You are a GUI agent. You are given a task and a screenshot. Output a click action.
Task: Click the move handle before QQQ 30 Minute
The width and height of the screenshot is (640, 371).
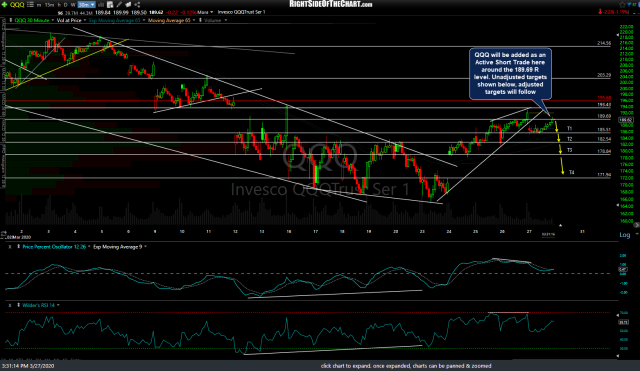[x=11, y=20]
